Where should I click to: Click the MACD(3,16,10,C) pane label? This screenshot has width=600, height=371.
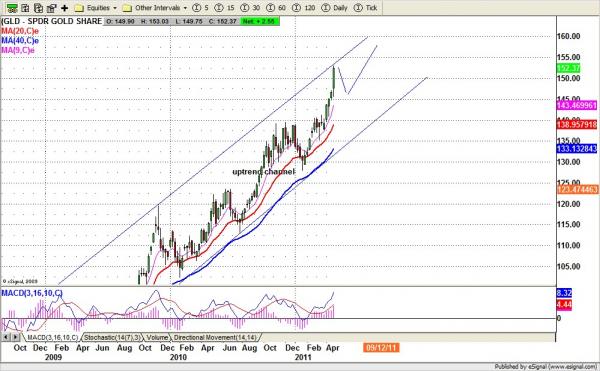32,293
